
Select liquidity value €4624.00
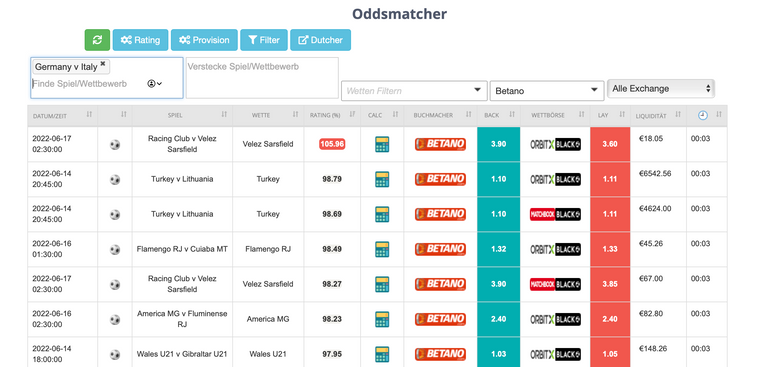655,208
